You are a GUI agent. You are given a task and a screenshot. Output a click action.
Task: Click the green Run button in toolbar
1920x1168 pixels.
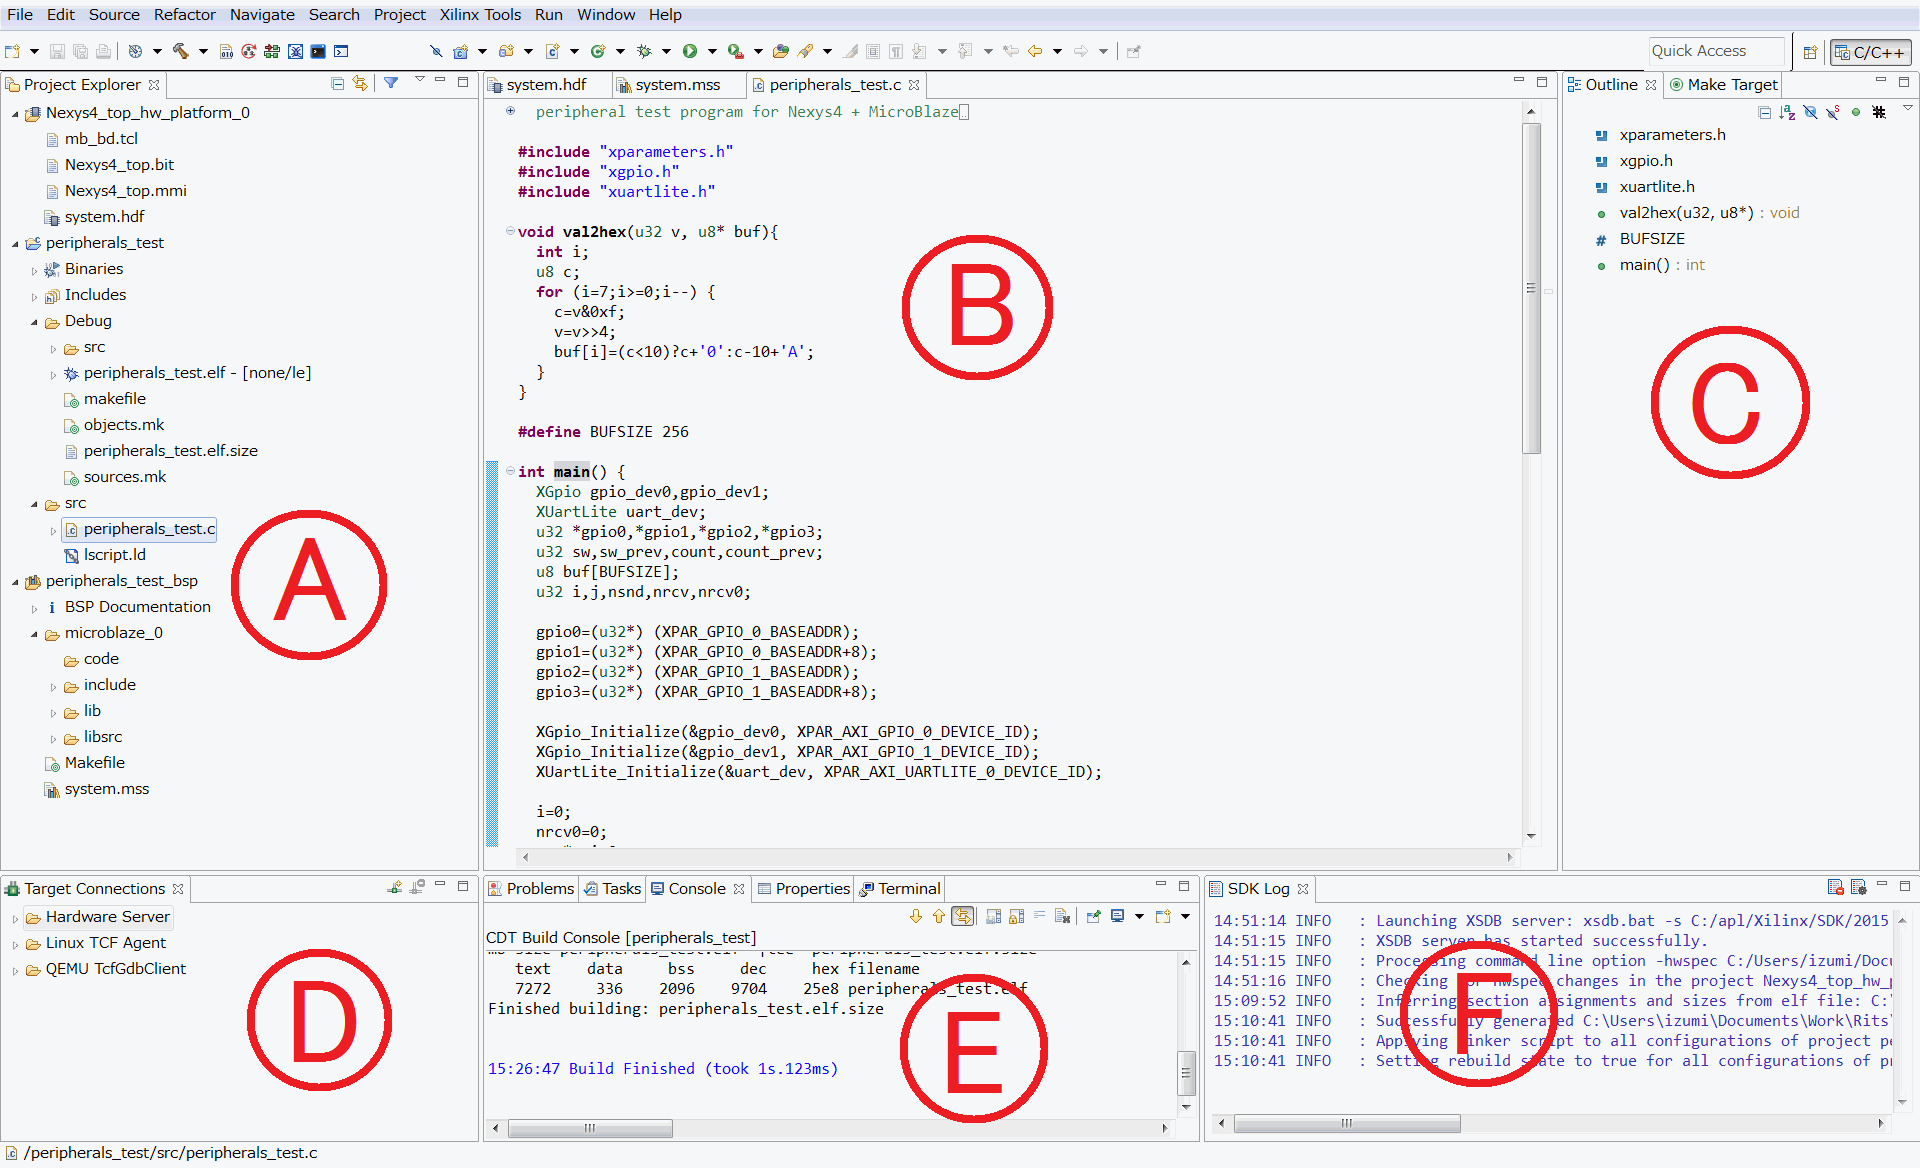click(x=690, y=51)
